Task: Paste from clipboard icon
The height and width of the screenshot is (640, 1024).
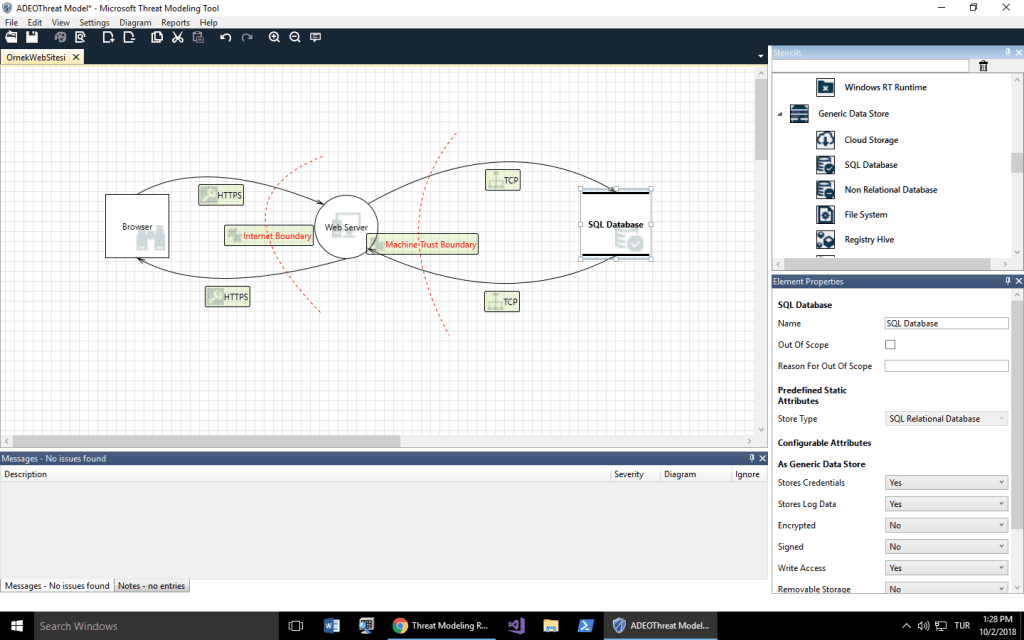Action: click(x=198, y=37)
